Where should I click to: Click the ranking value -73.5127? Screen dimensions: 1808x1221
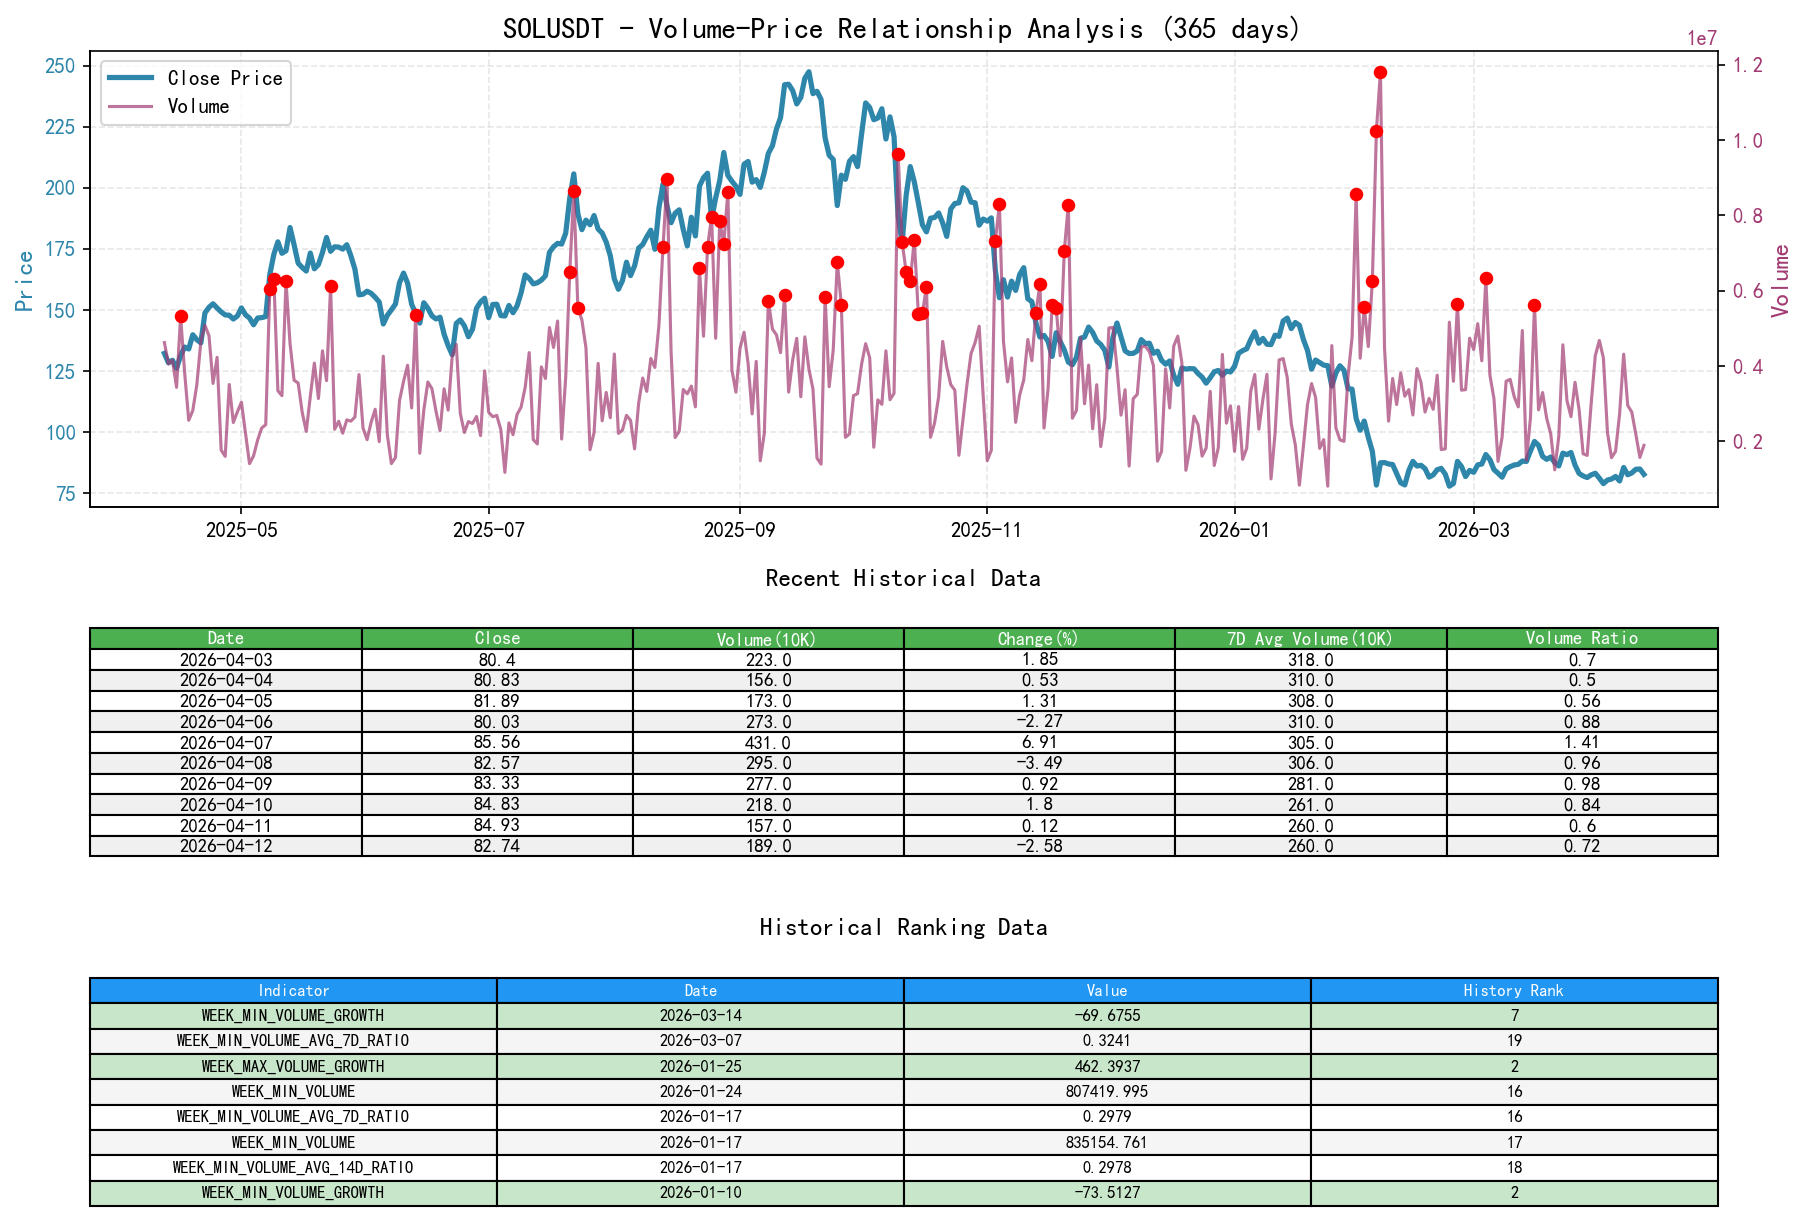[x=1107, y=1192]
